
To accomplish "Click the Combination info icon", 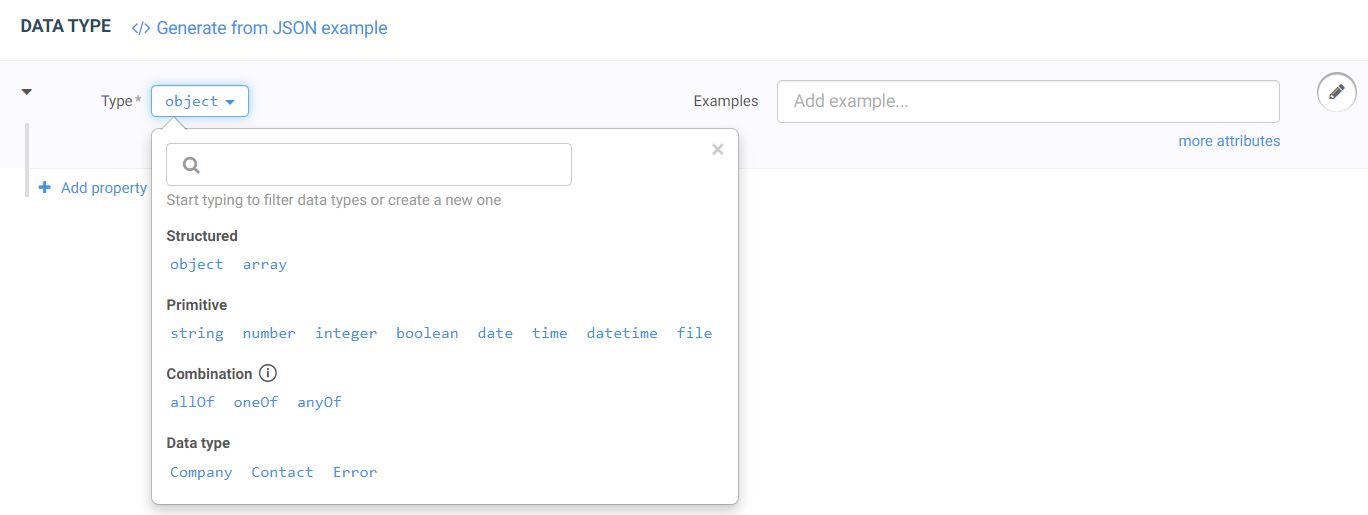I will [267, 373].
